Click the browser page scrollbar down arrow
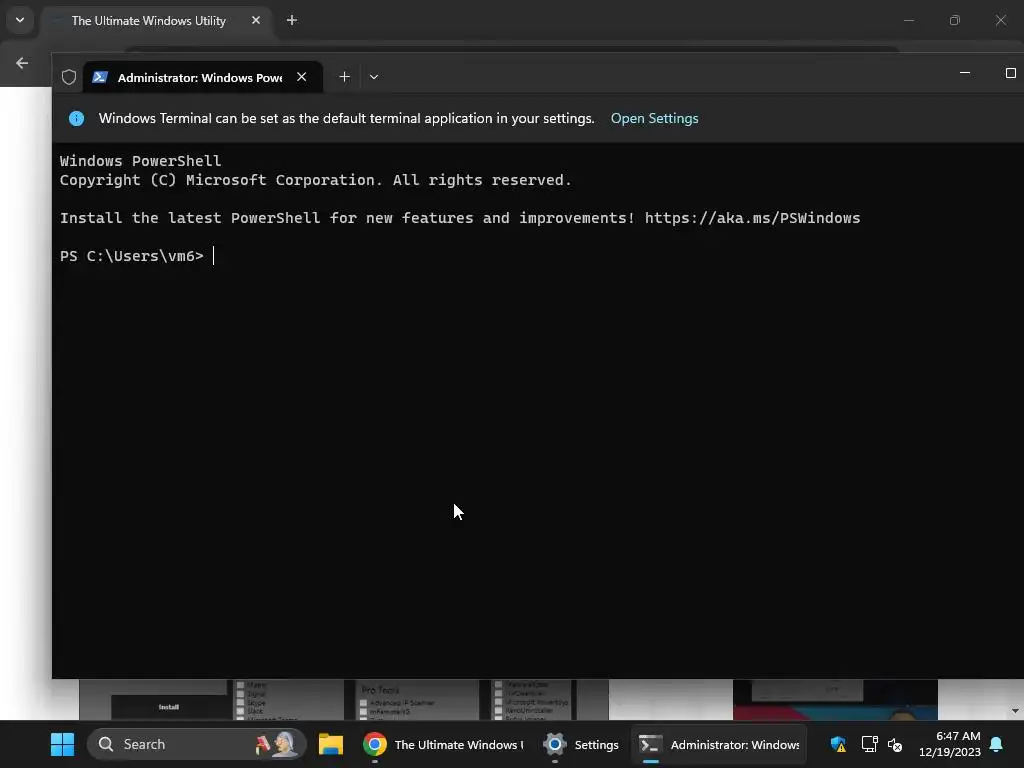1024x768 pixels. pyautogui.click(x=1015, y=711)
